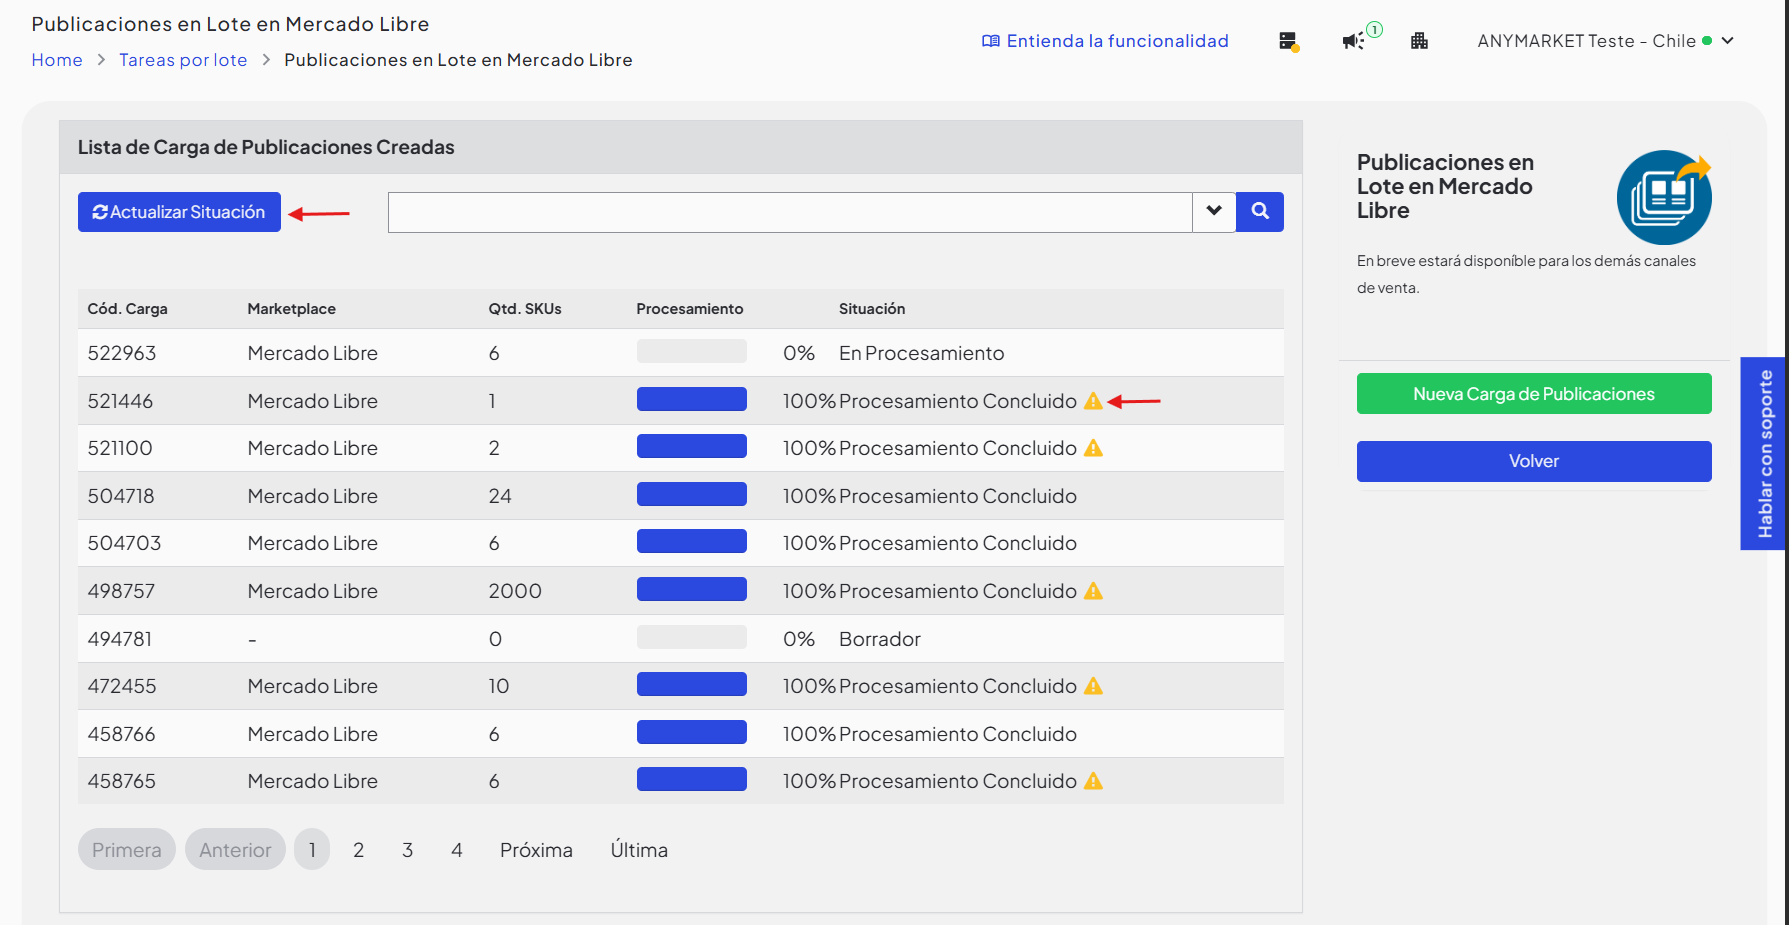Select load code 494781
1789x925 pixels.
(120, 639)
